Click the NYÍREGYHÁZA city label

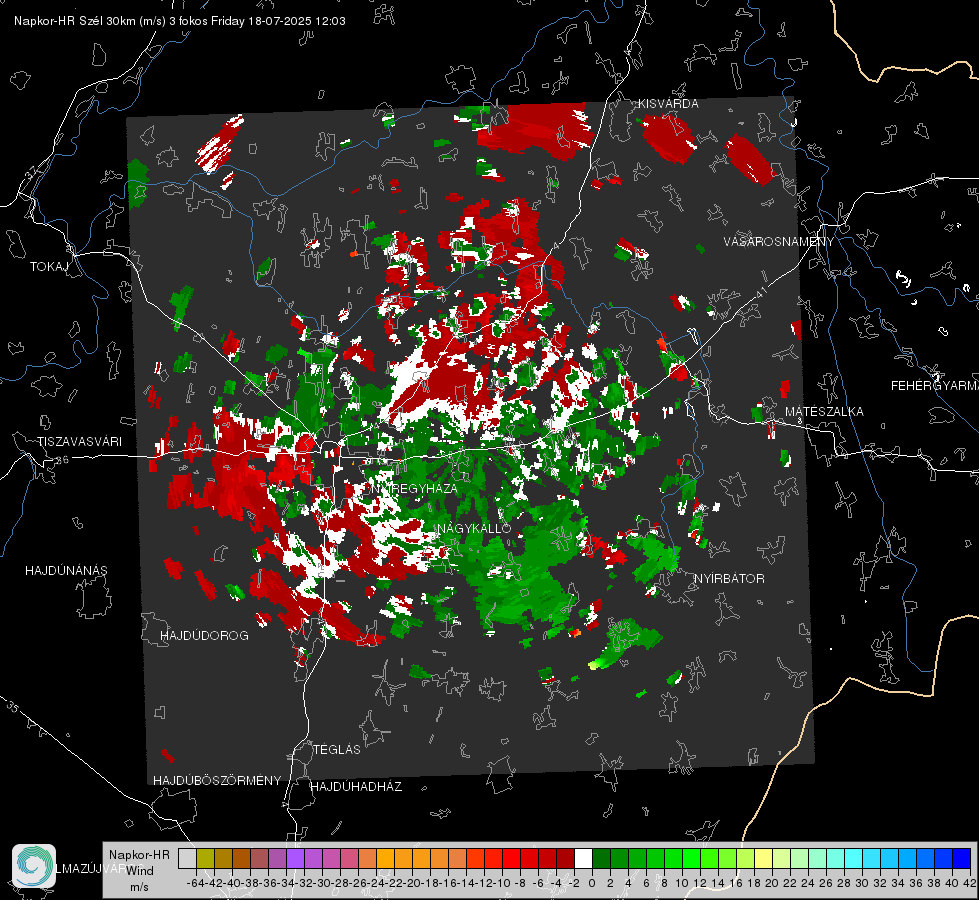pos(414,488)
